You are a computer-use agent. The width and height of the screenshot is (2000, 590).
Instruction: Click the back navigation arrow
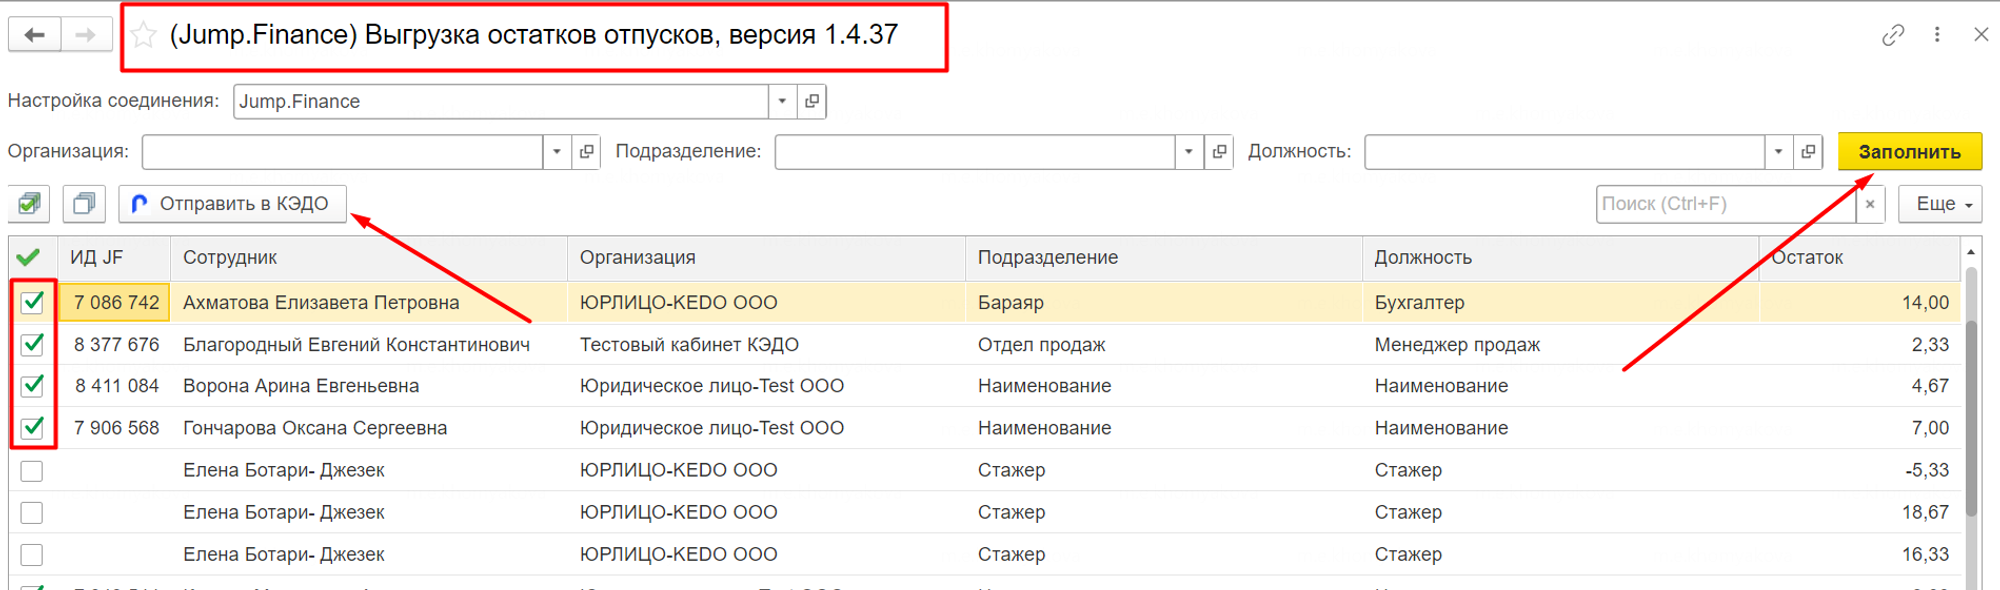35,35
